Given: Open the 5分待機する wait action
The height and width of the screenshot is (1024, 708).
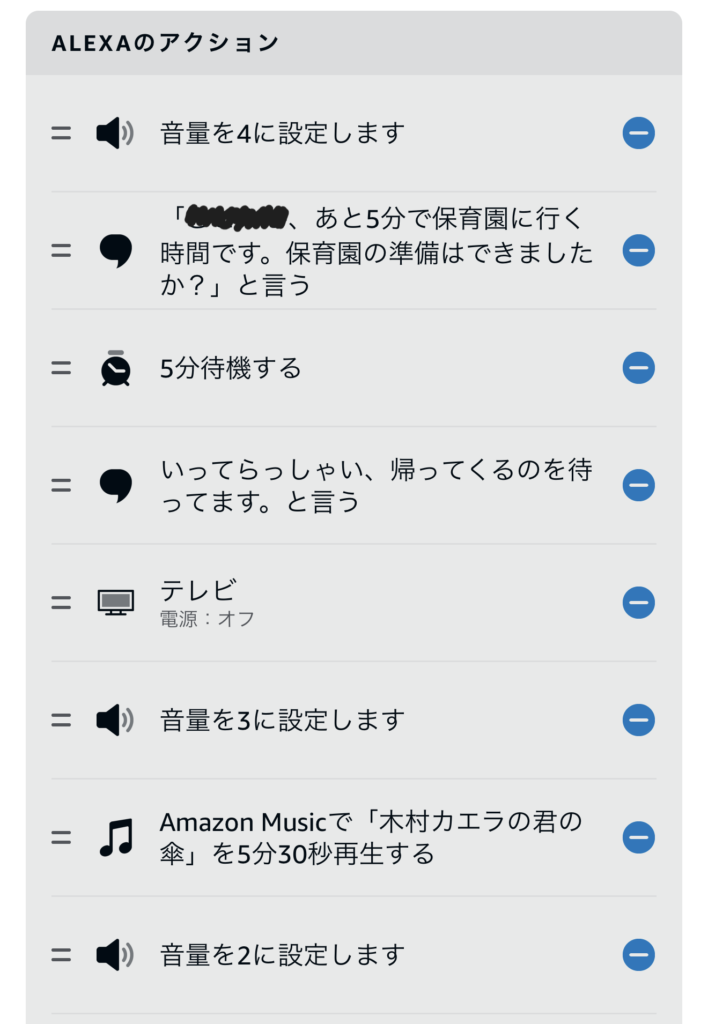Looking at the screenshot, I should pos(231,368).
